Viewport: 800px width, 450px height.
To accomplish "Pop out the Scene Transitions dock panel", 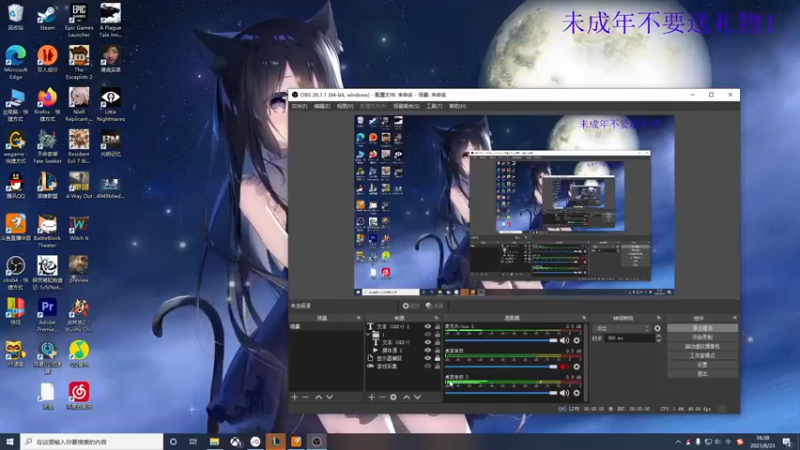I will (x=659, y=318).
